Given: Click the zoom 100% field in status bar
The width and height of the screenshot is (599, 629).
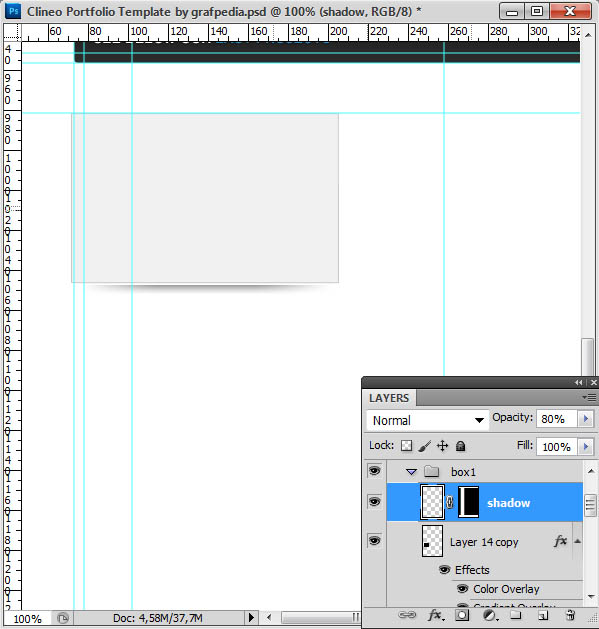Looking at the screenshot, I should (27, 619).
